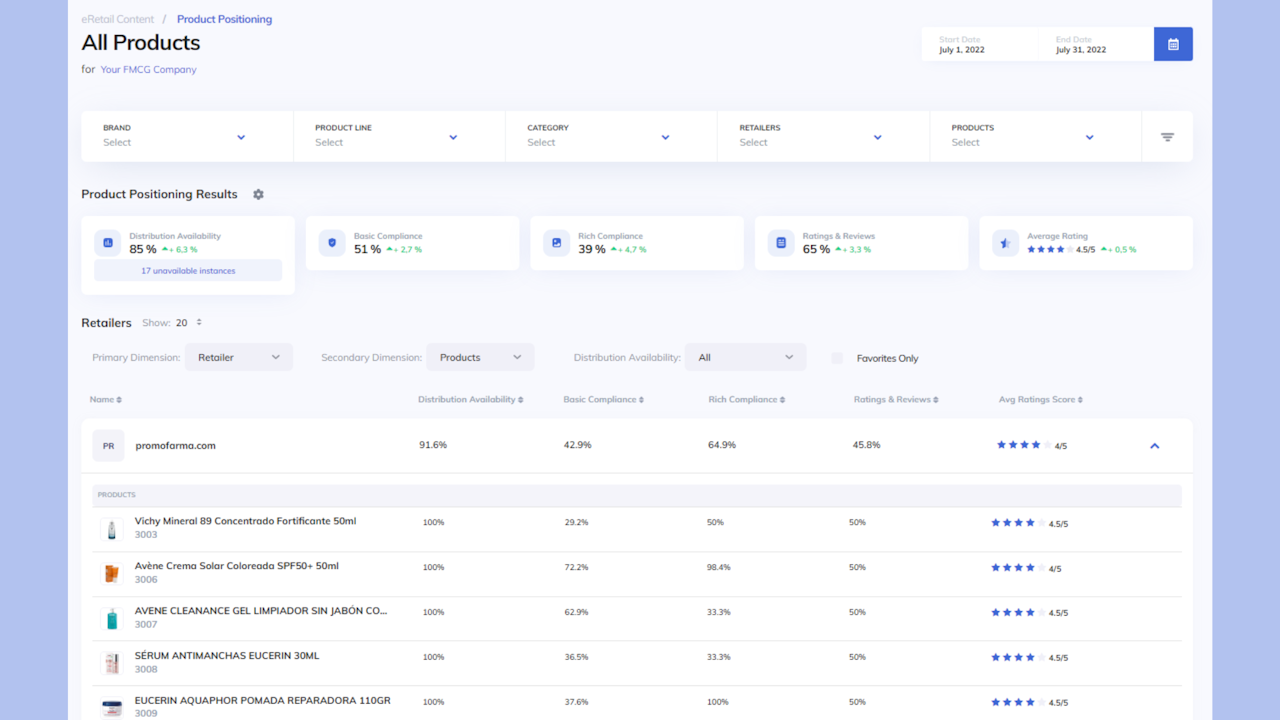Click the Basic Compliance shield icon
Image resolution: width=1280 pixels, height=720 pixels.
[332, 243]
